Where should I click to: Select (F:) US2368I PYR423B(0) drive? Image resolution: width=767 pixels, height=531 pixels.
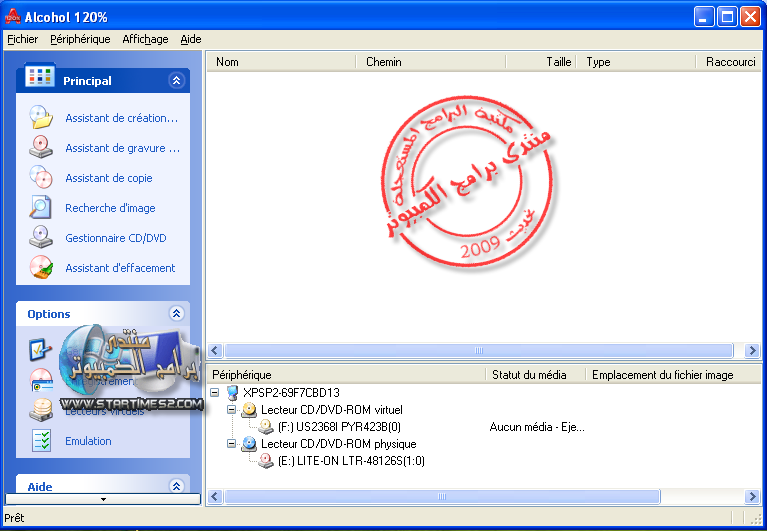coord(339,427)
